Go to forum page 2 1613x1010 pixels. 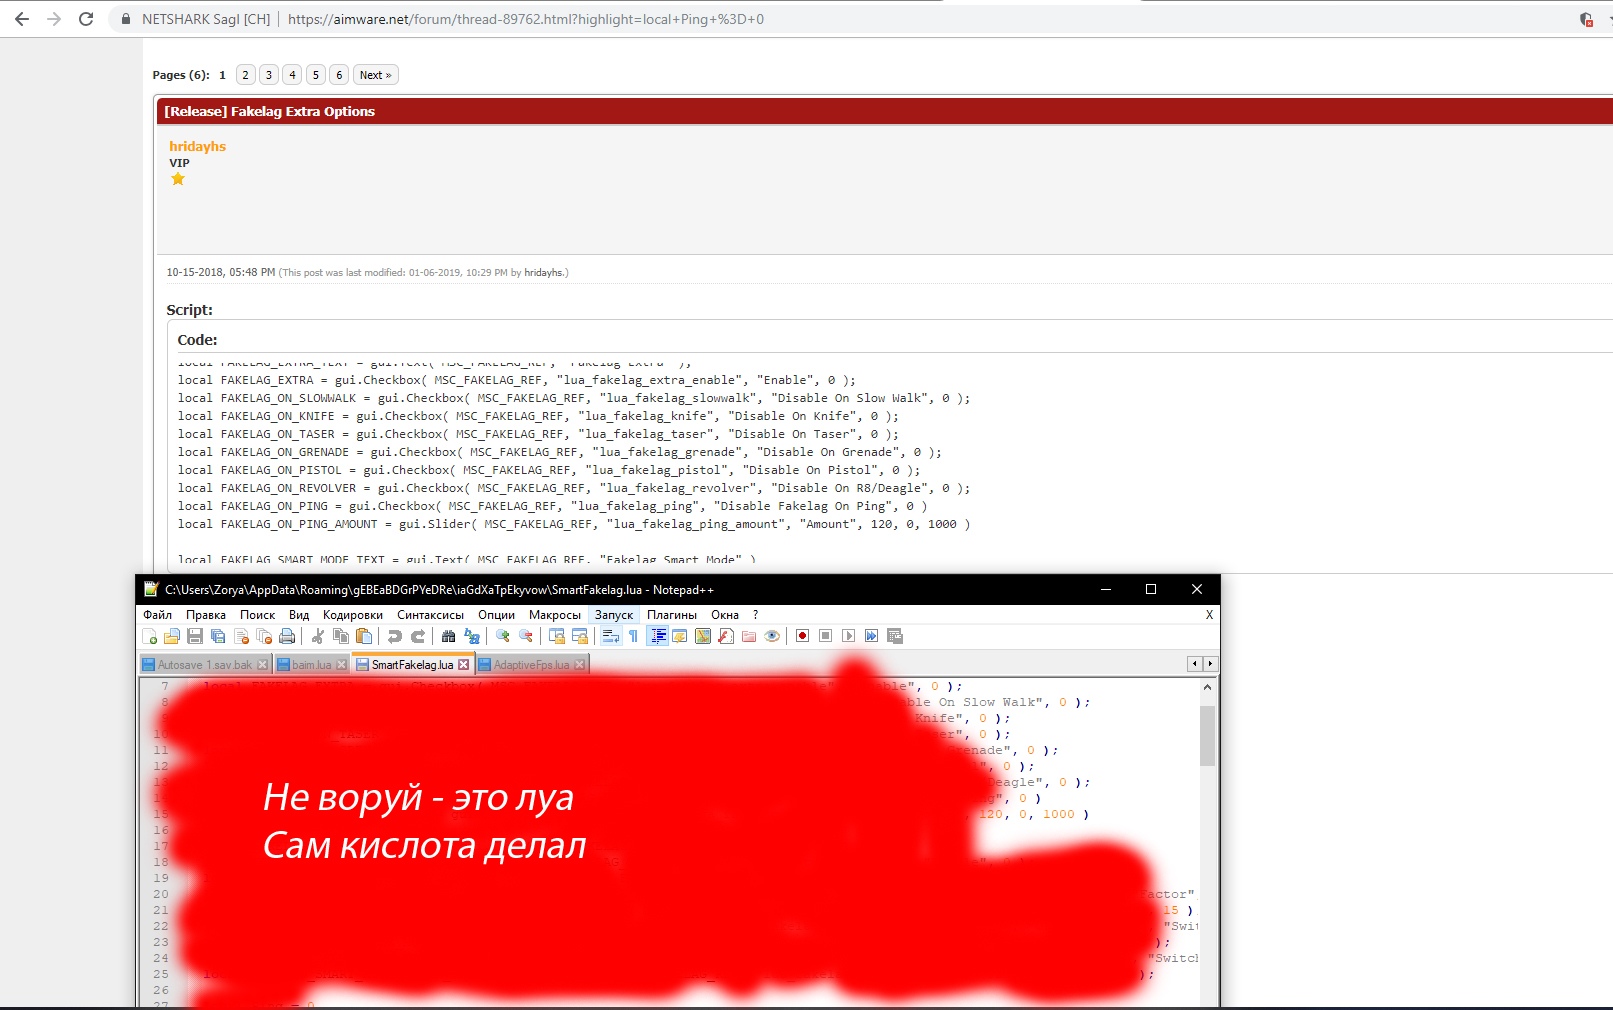[x=245, y=75]
